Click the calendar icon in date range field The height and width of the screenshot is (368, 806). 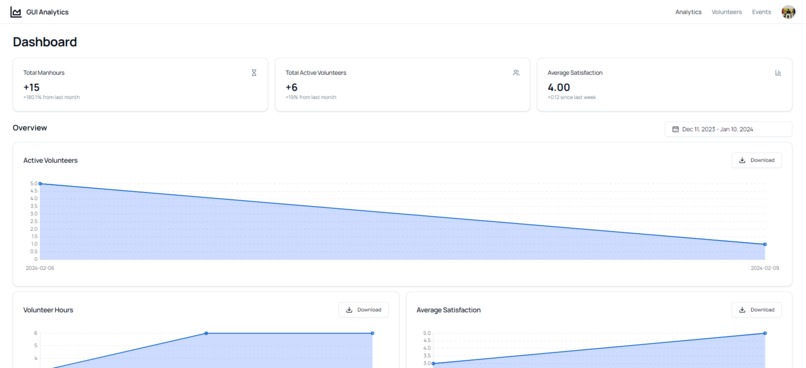[x=675, y=130]
